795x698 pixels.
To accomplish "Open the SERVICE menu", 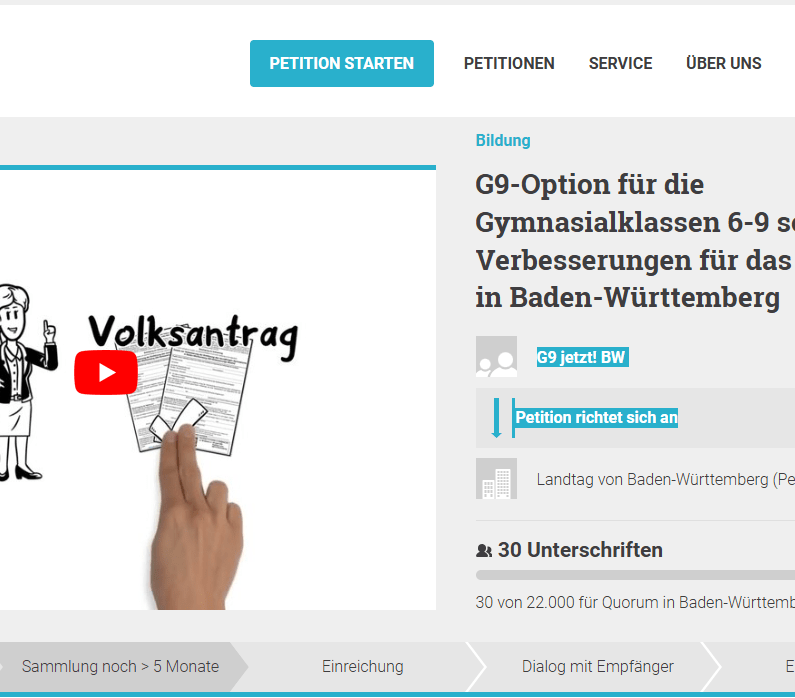I will point(621,63).
